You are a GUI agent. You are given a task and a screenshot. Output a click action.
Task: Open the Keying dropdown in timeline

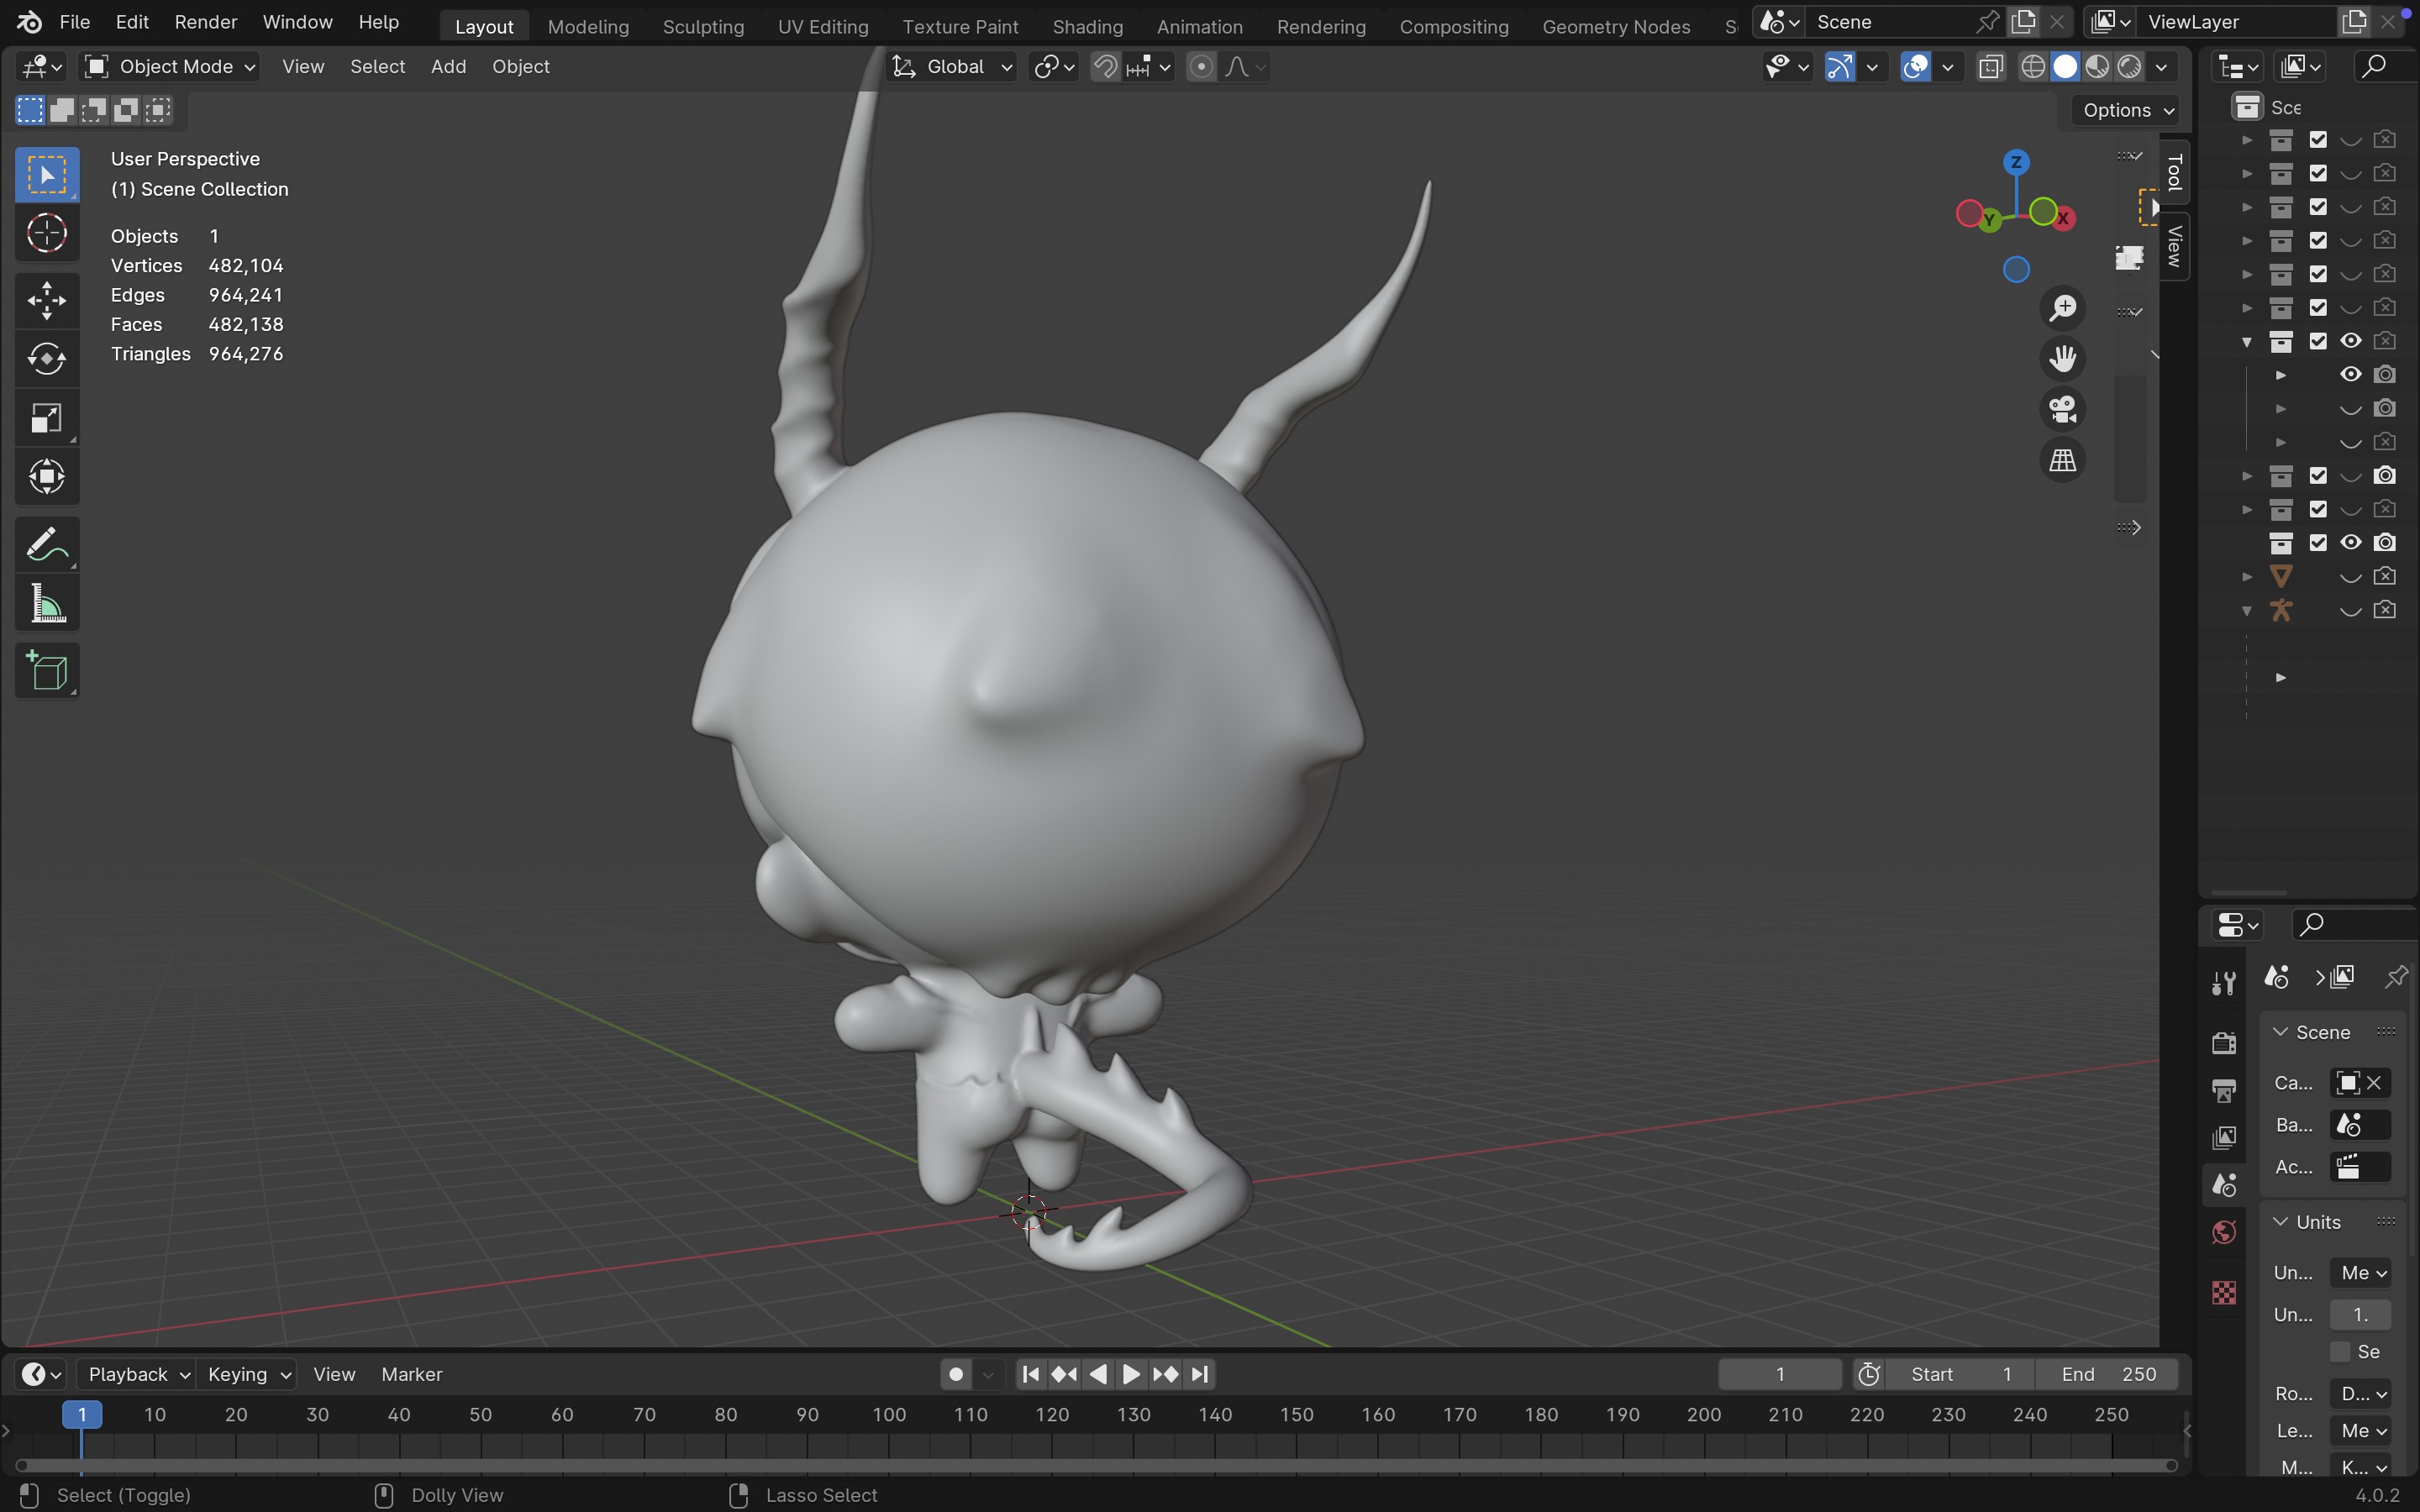(247, 1375)
